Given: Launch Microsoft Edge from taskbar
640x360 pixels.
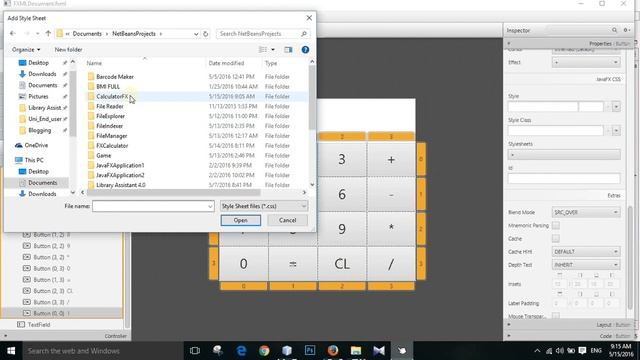Looking at the screenshot, I should click(241, 351).
